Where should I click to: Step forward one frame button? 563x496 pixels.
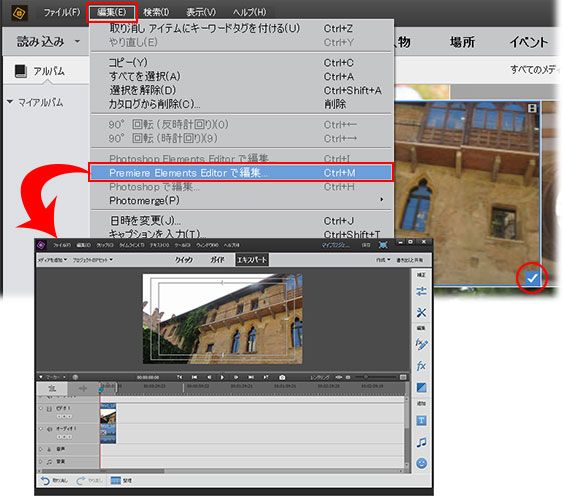(x=236, y=377)
